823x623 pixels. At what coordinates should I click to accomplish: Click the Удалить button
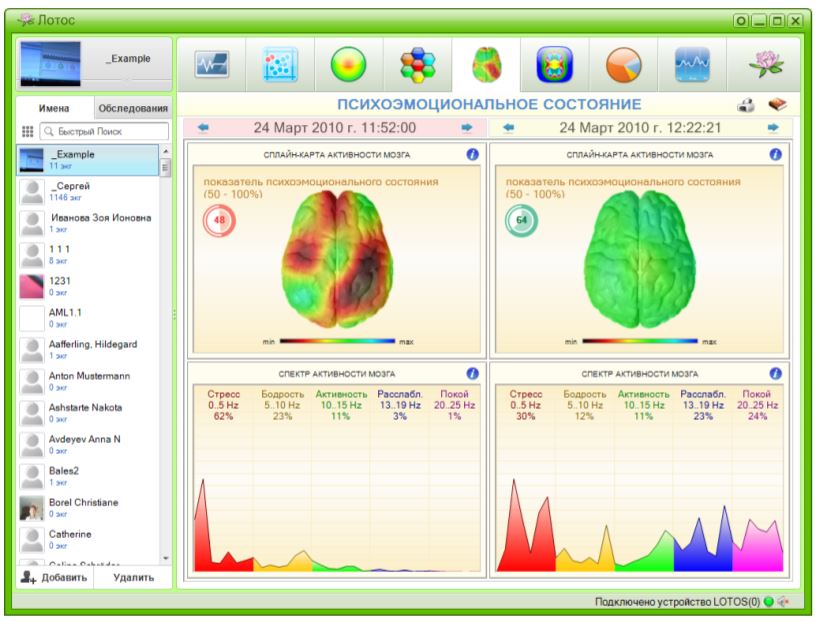pos(133,577)
